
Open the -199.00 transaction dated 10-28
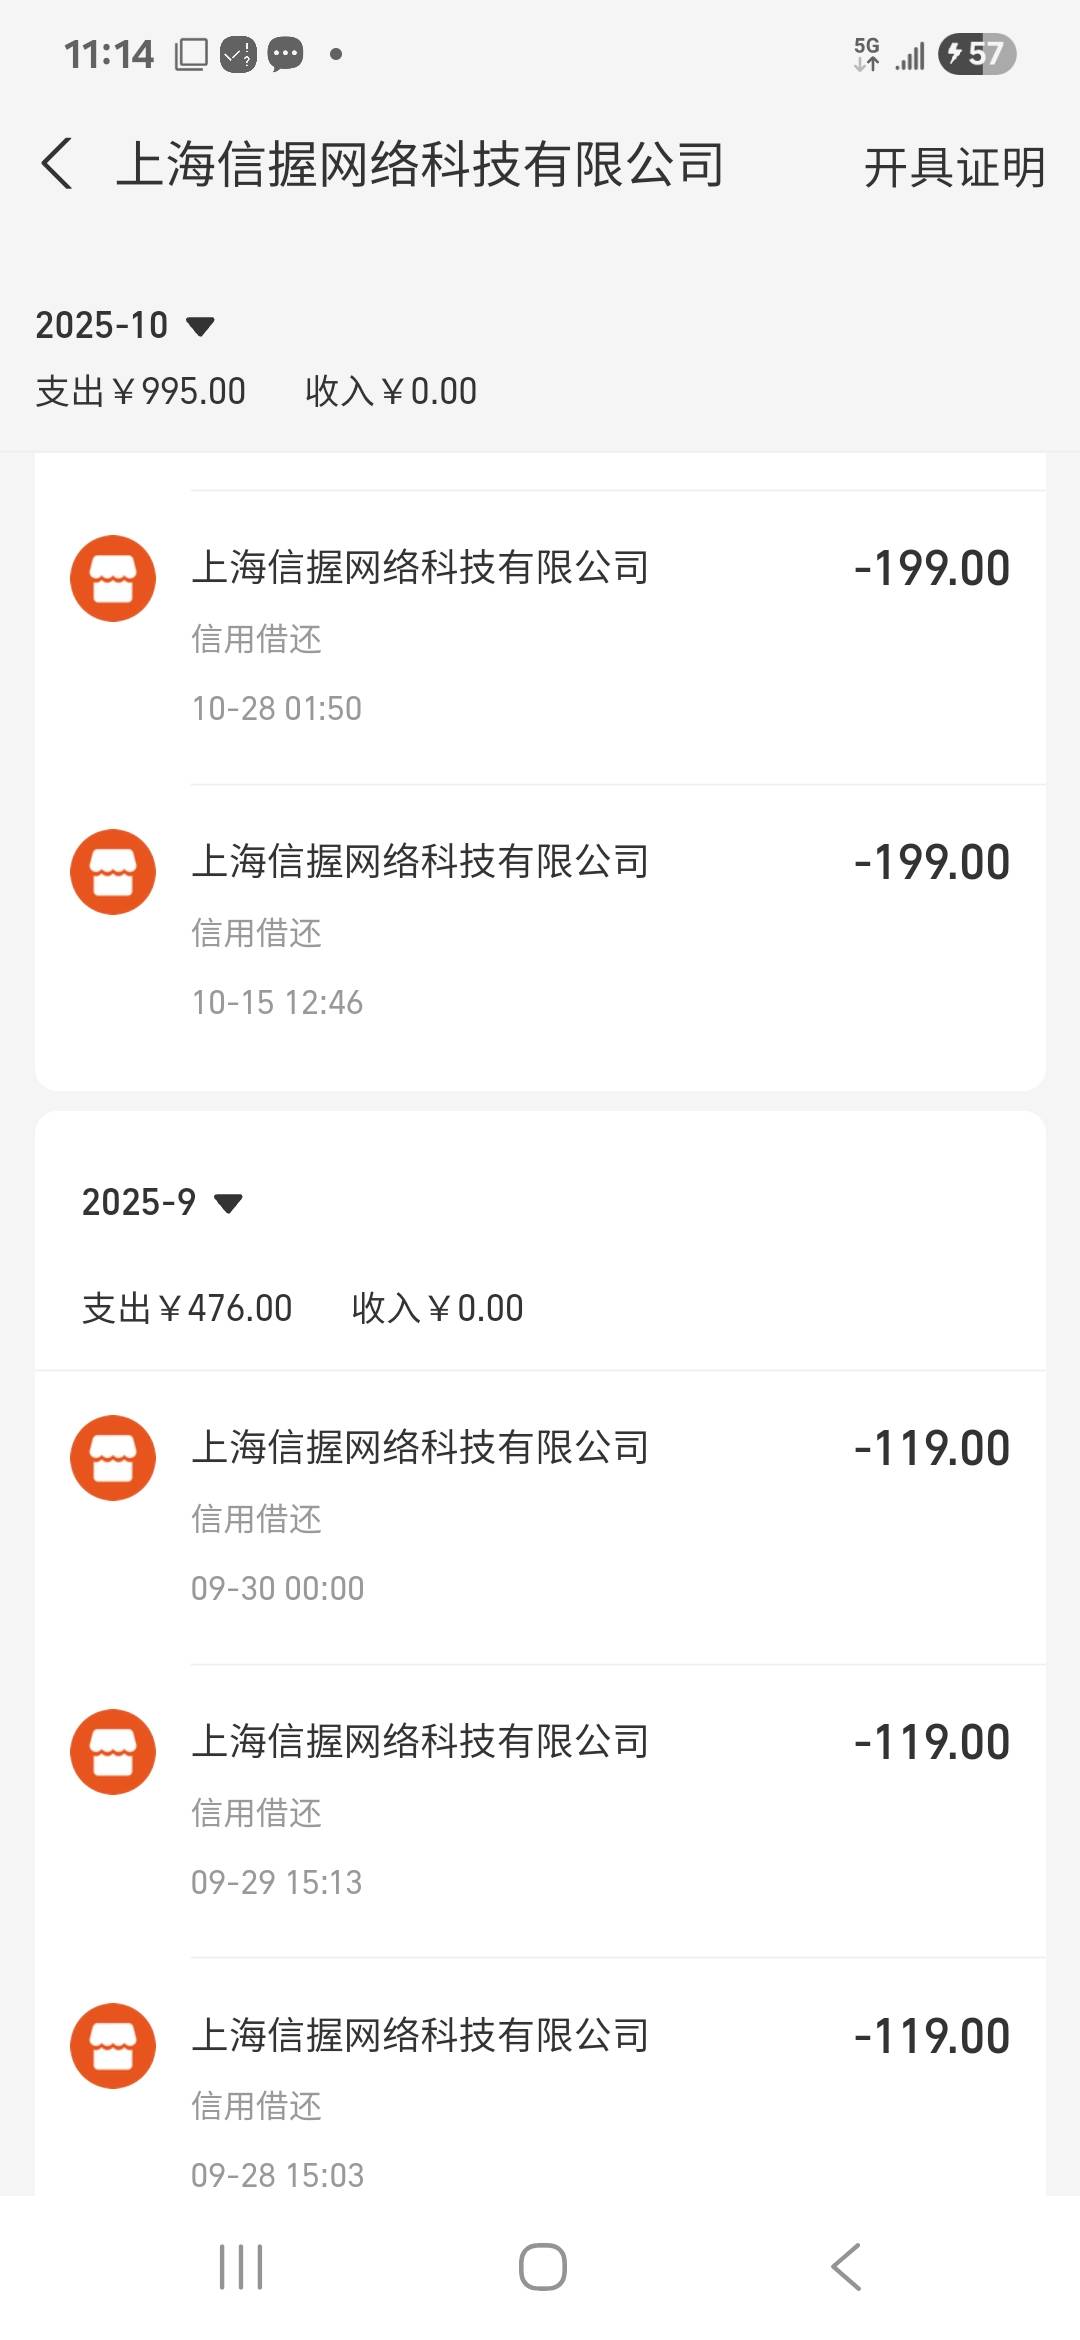[x=931, y=569]
